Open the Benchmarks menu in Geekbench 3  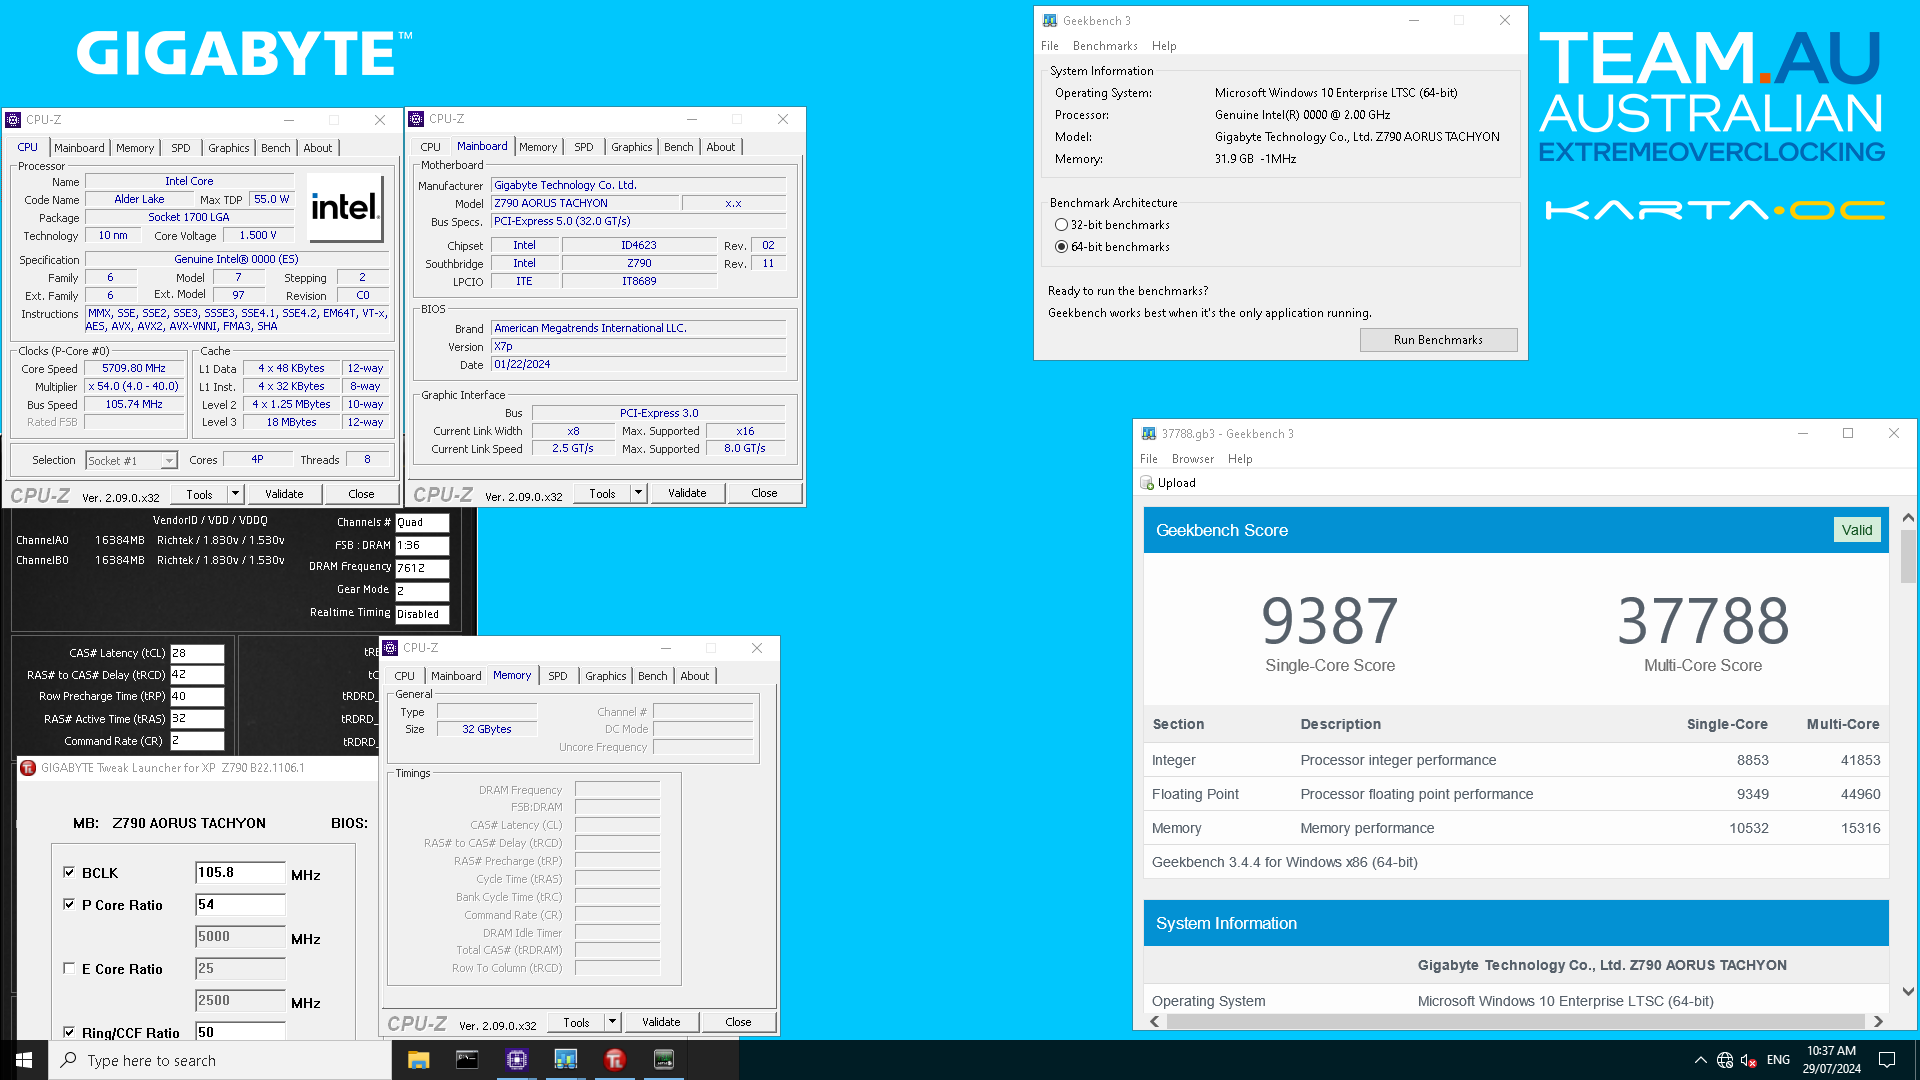point(1105,46)
